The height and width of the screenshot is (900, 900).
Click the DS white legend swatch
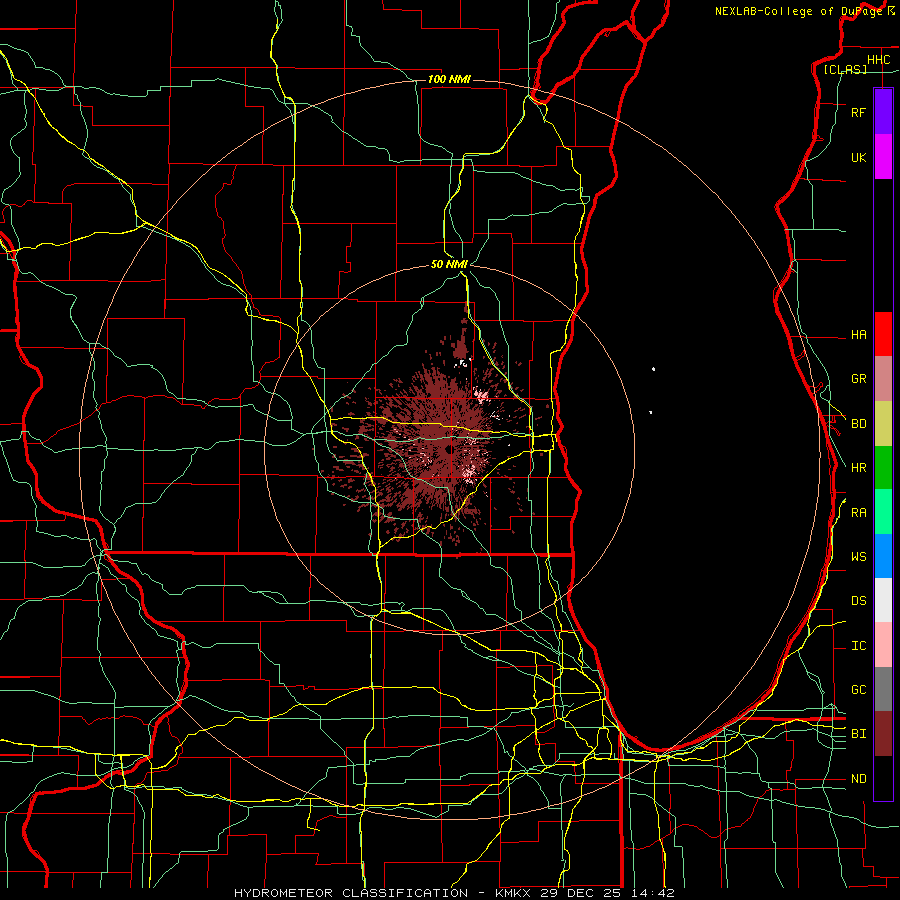click(x=883, y=600)
